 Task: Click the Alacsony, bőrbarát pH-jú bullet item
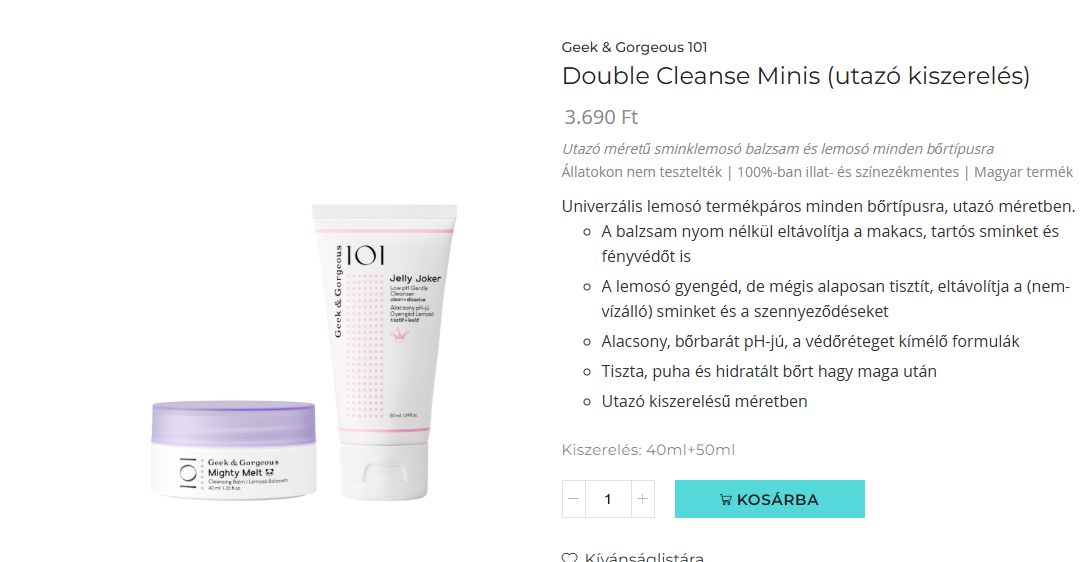[x=810, y=341]
